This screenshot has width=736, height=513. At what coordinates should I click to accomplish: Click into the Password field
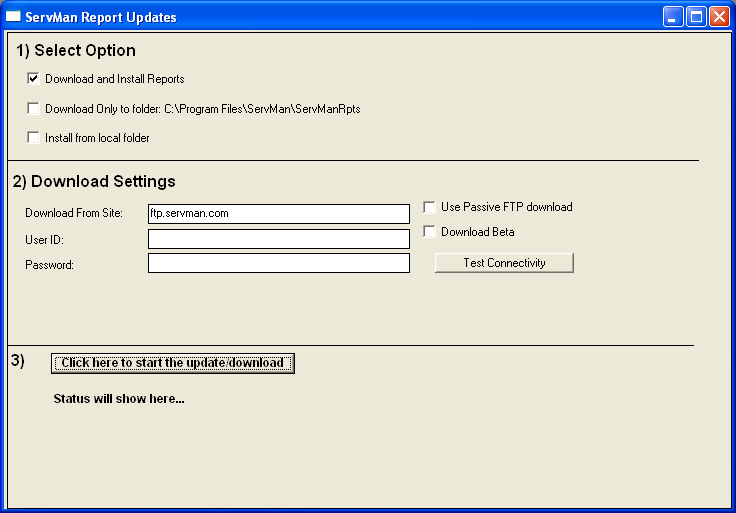(279, 263)
